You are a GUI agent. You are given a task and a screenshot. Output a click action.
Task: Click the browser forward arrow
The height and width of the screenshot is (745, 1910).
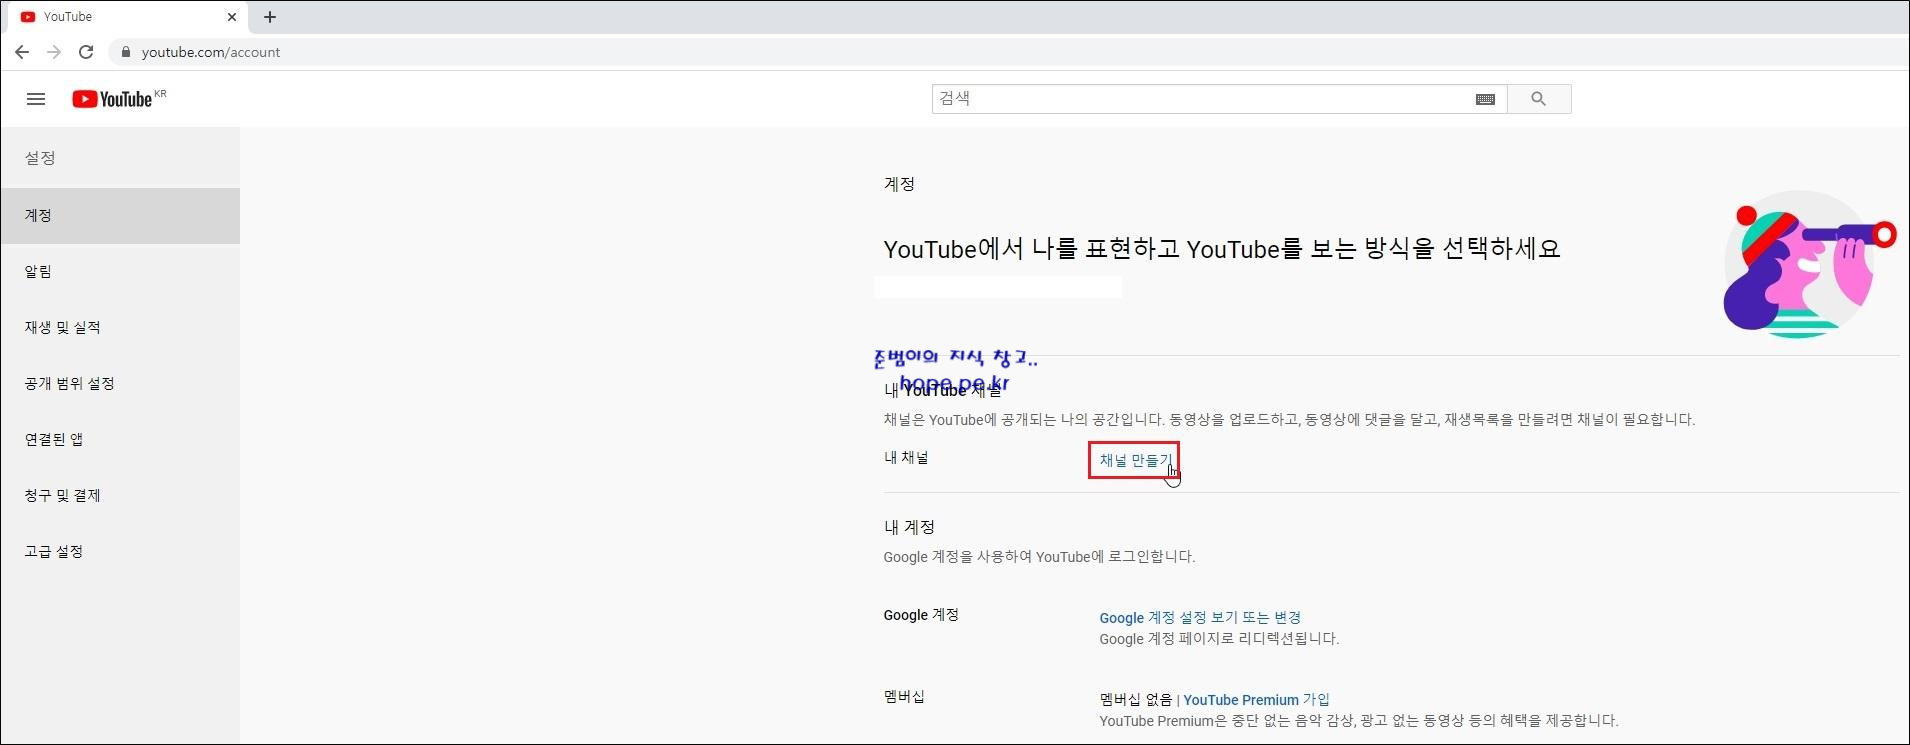click(x=54, y=52)
